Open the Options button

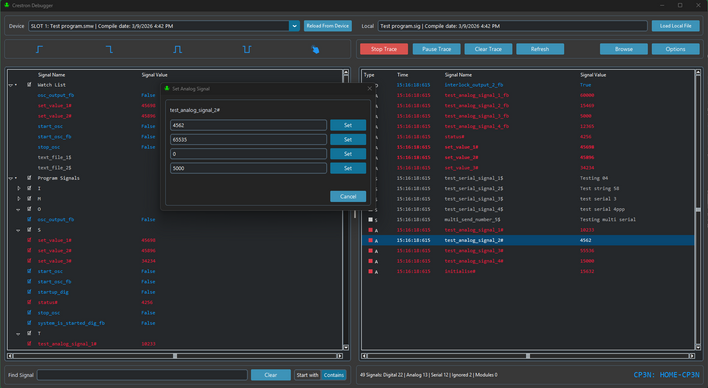(x=675, y=49)
